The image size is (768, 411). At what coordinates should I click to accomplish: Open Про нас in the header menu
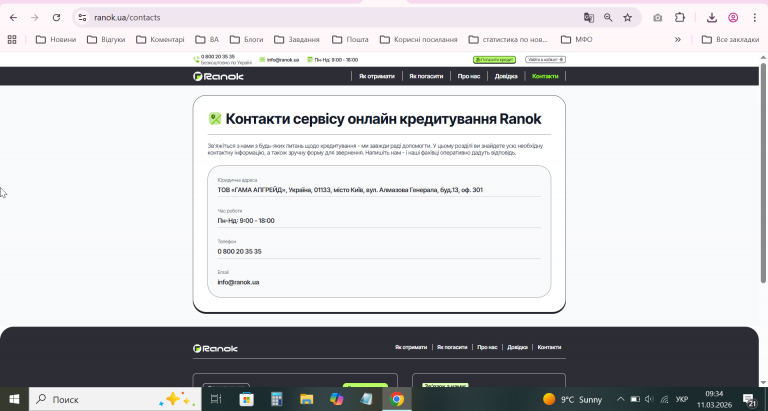[469, 76]
